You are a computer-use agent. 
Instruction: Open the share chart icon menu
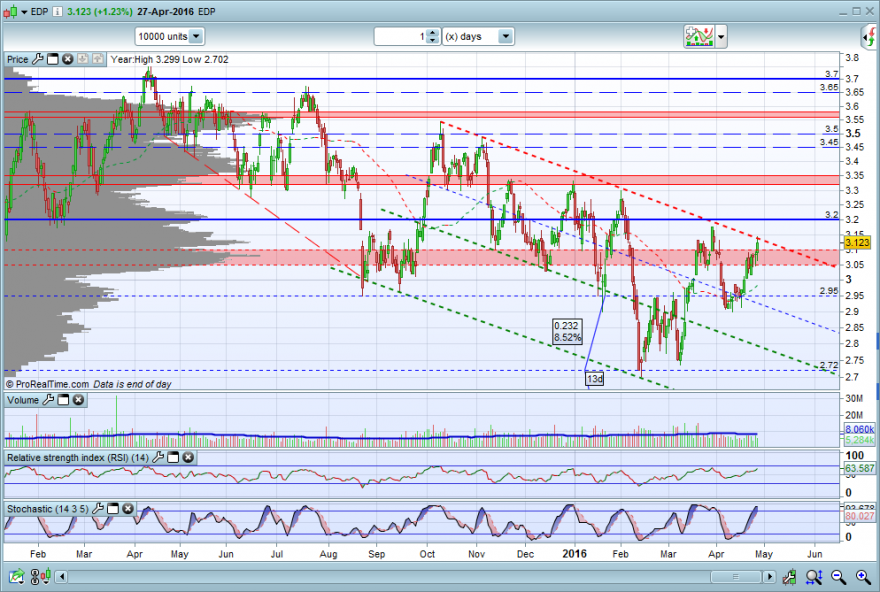(x=16, y=576)
